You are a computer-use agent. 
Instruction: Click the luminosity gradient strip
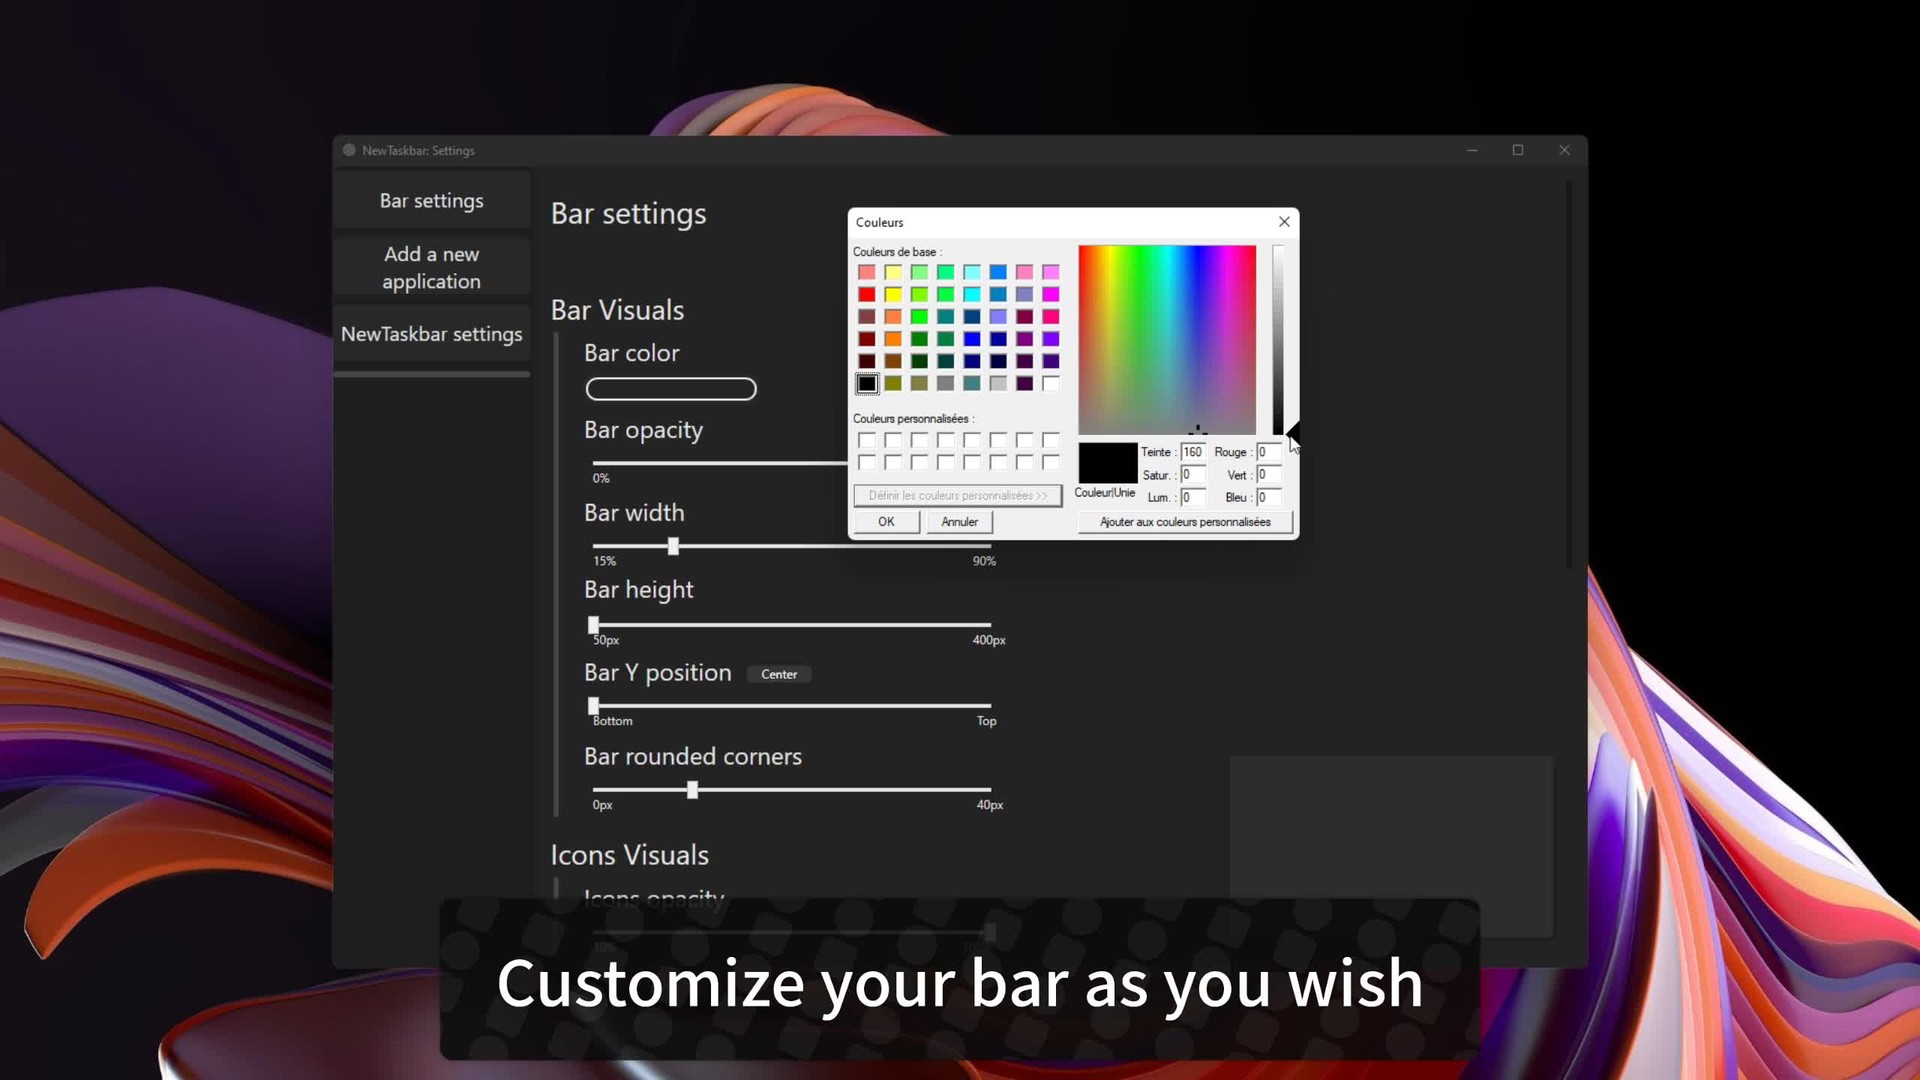pos(1277,340)
